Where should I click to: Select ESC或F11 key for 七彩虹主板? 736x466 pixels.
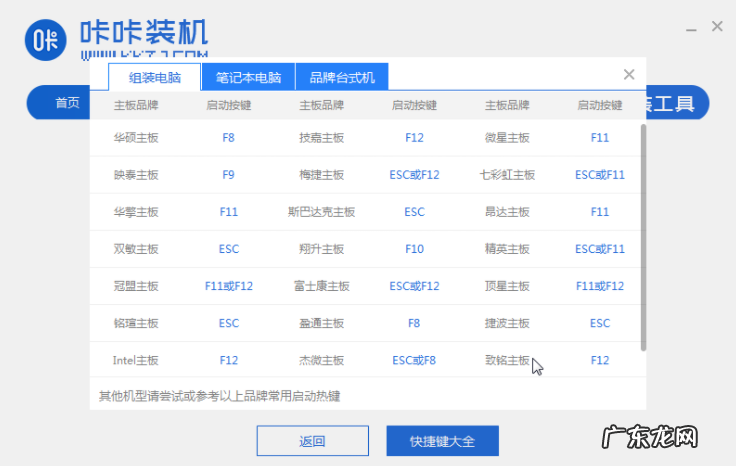click(600, 175)
